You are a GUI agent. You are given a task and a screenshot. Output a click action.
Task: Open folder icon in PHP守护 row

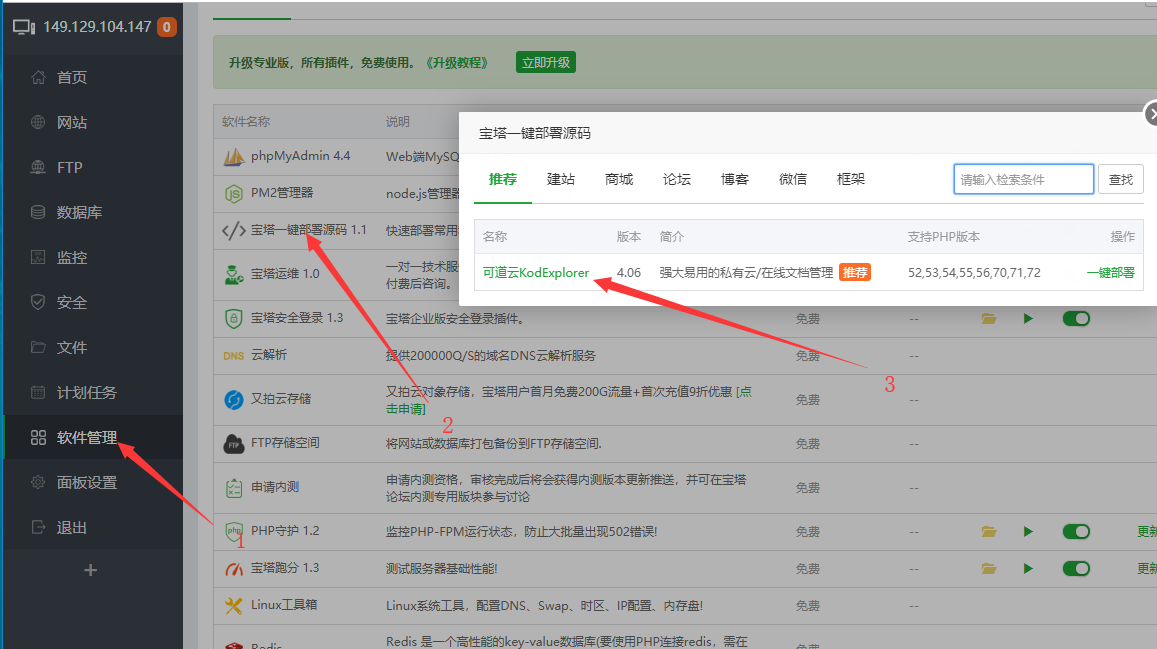pyautogui.click(x=989, y=531)
